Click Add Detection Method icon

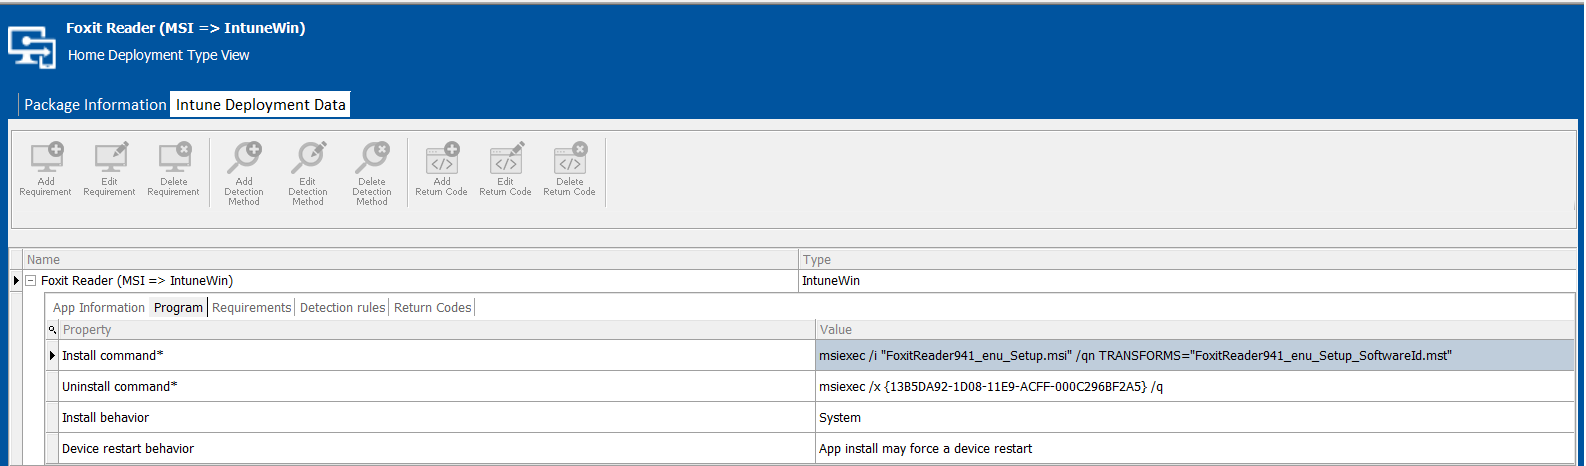244,174
